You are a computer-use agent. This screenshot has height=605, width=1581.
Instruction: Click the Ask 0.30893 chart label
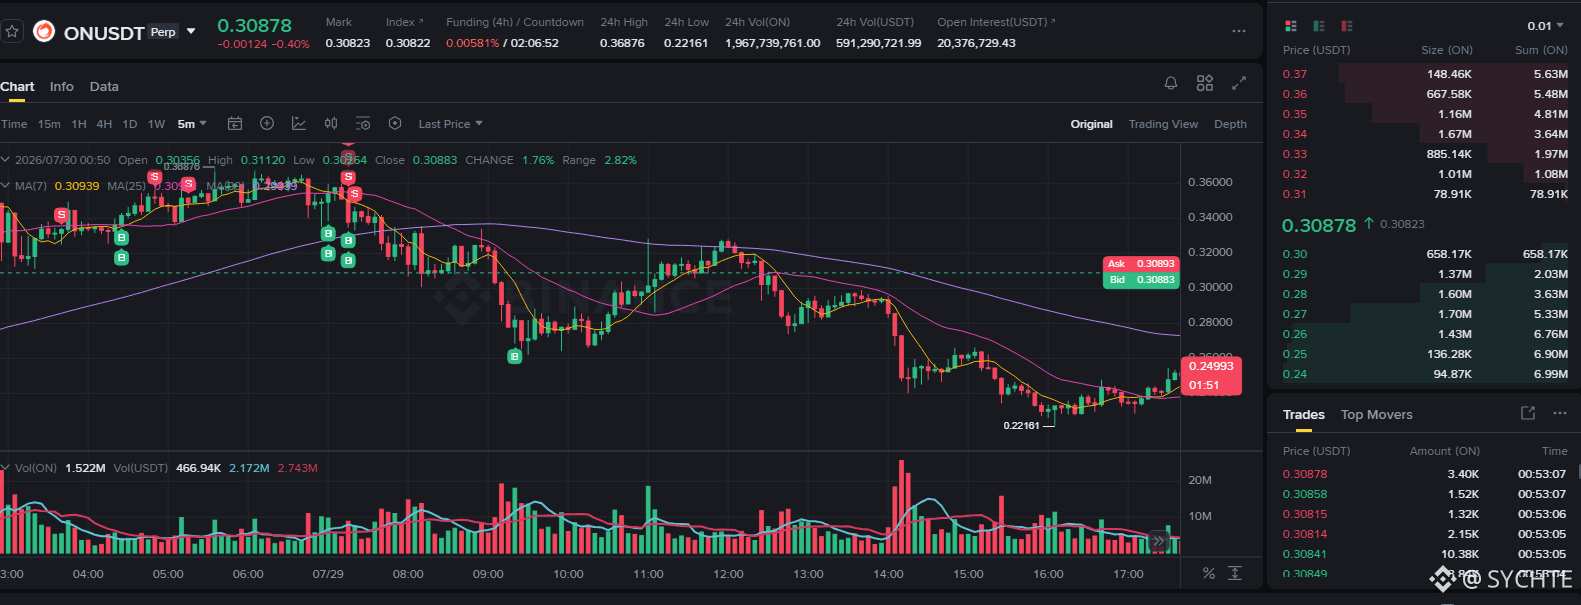pos(1141,264)
